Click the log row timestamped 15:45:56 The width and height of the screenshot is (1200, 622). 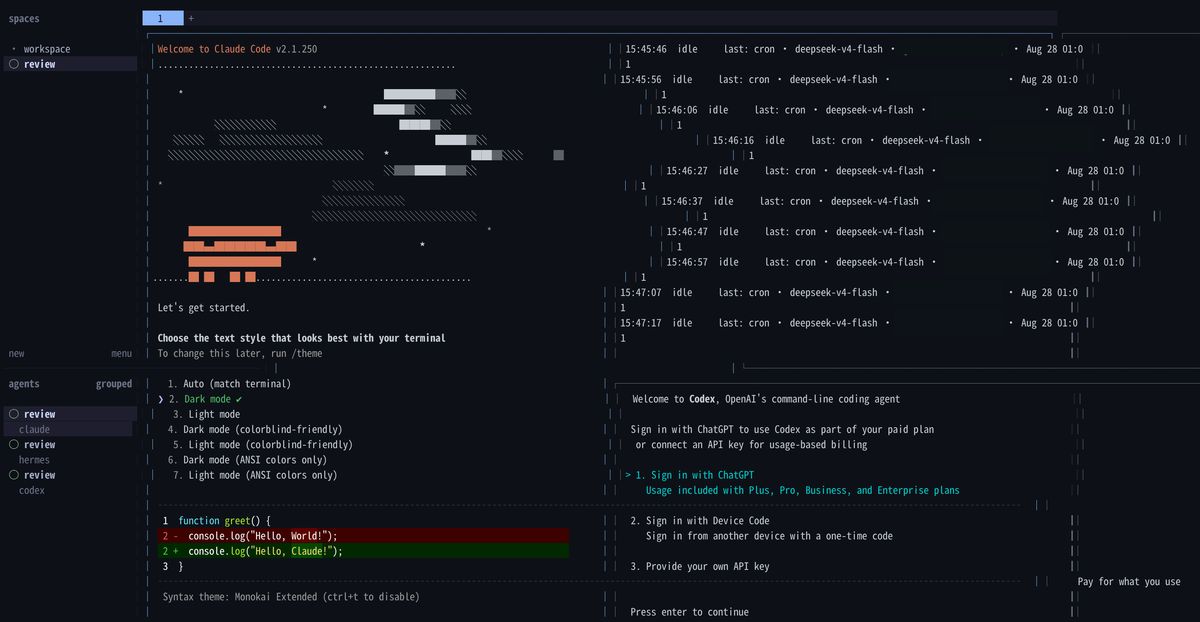[x=849, y=79]
